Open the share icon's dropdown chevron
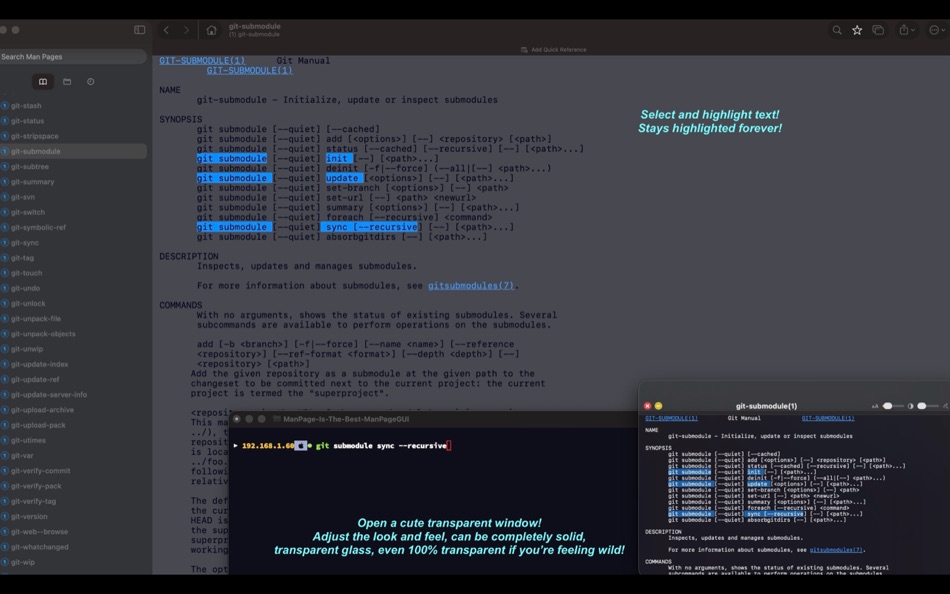950x594 pixels. click(913, 30)
